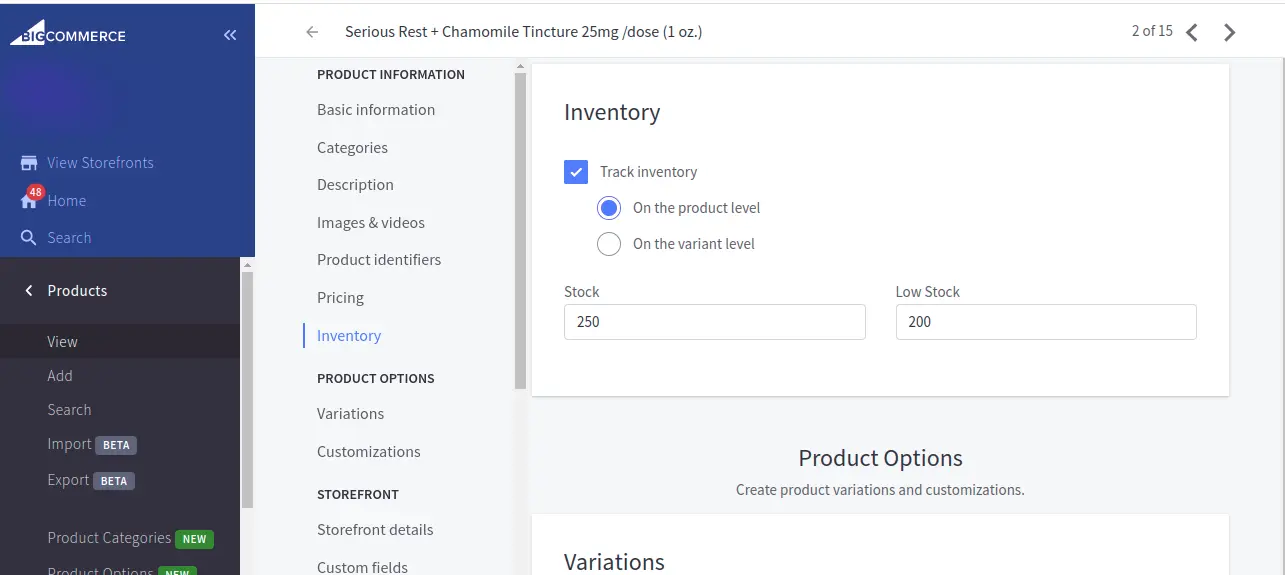Click the BigCommerce logo

(68, 34)
